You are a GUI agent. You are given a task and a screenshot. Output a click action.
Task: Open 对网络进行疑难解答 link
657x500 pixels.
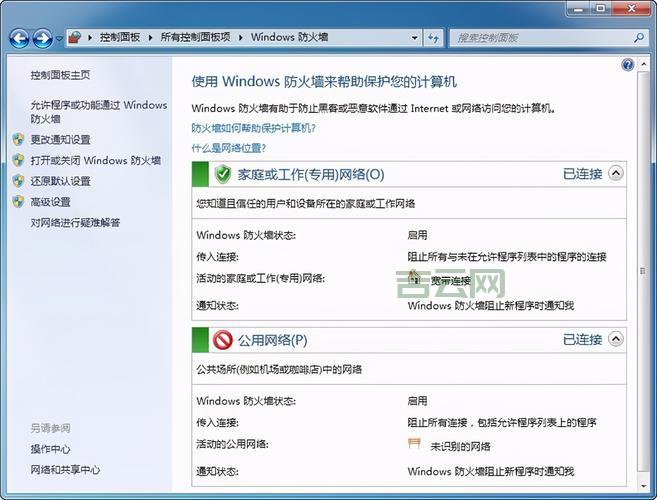tap(75, 223)
